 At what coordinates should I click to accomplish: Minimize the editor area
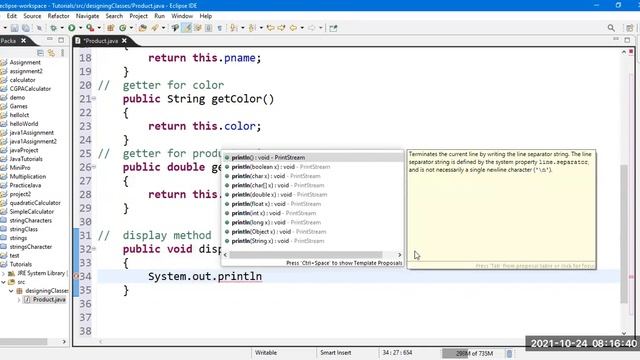pyautogui.click(x=616, y=39)
